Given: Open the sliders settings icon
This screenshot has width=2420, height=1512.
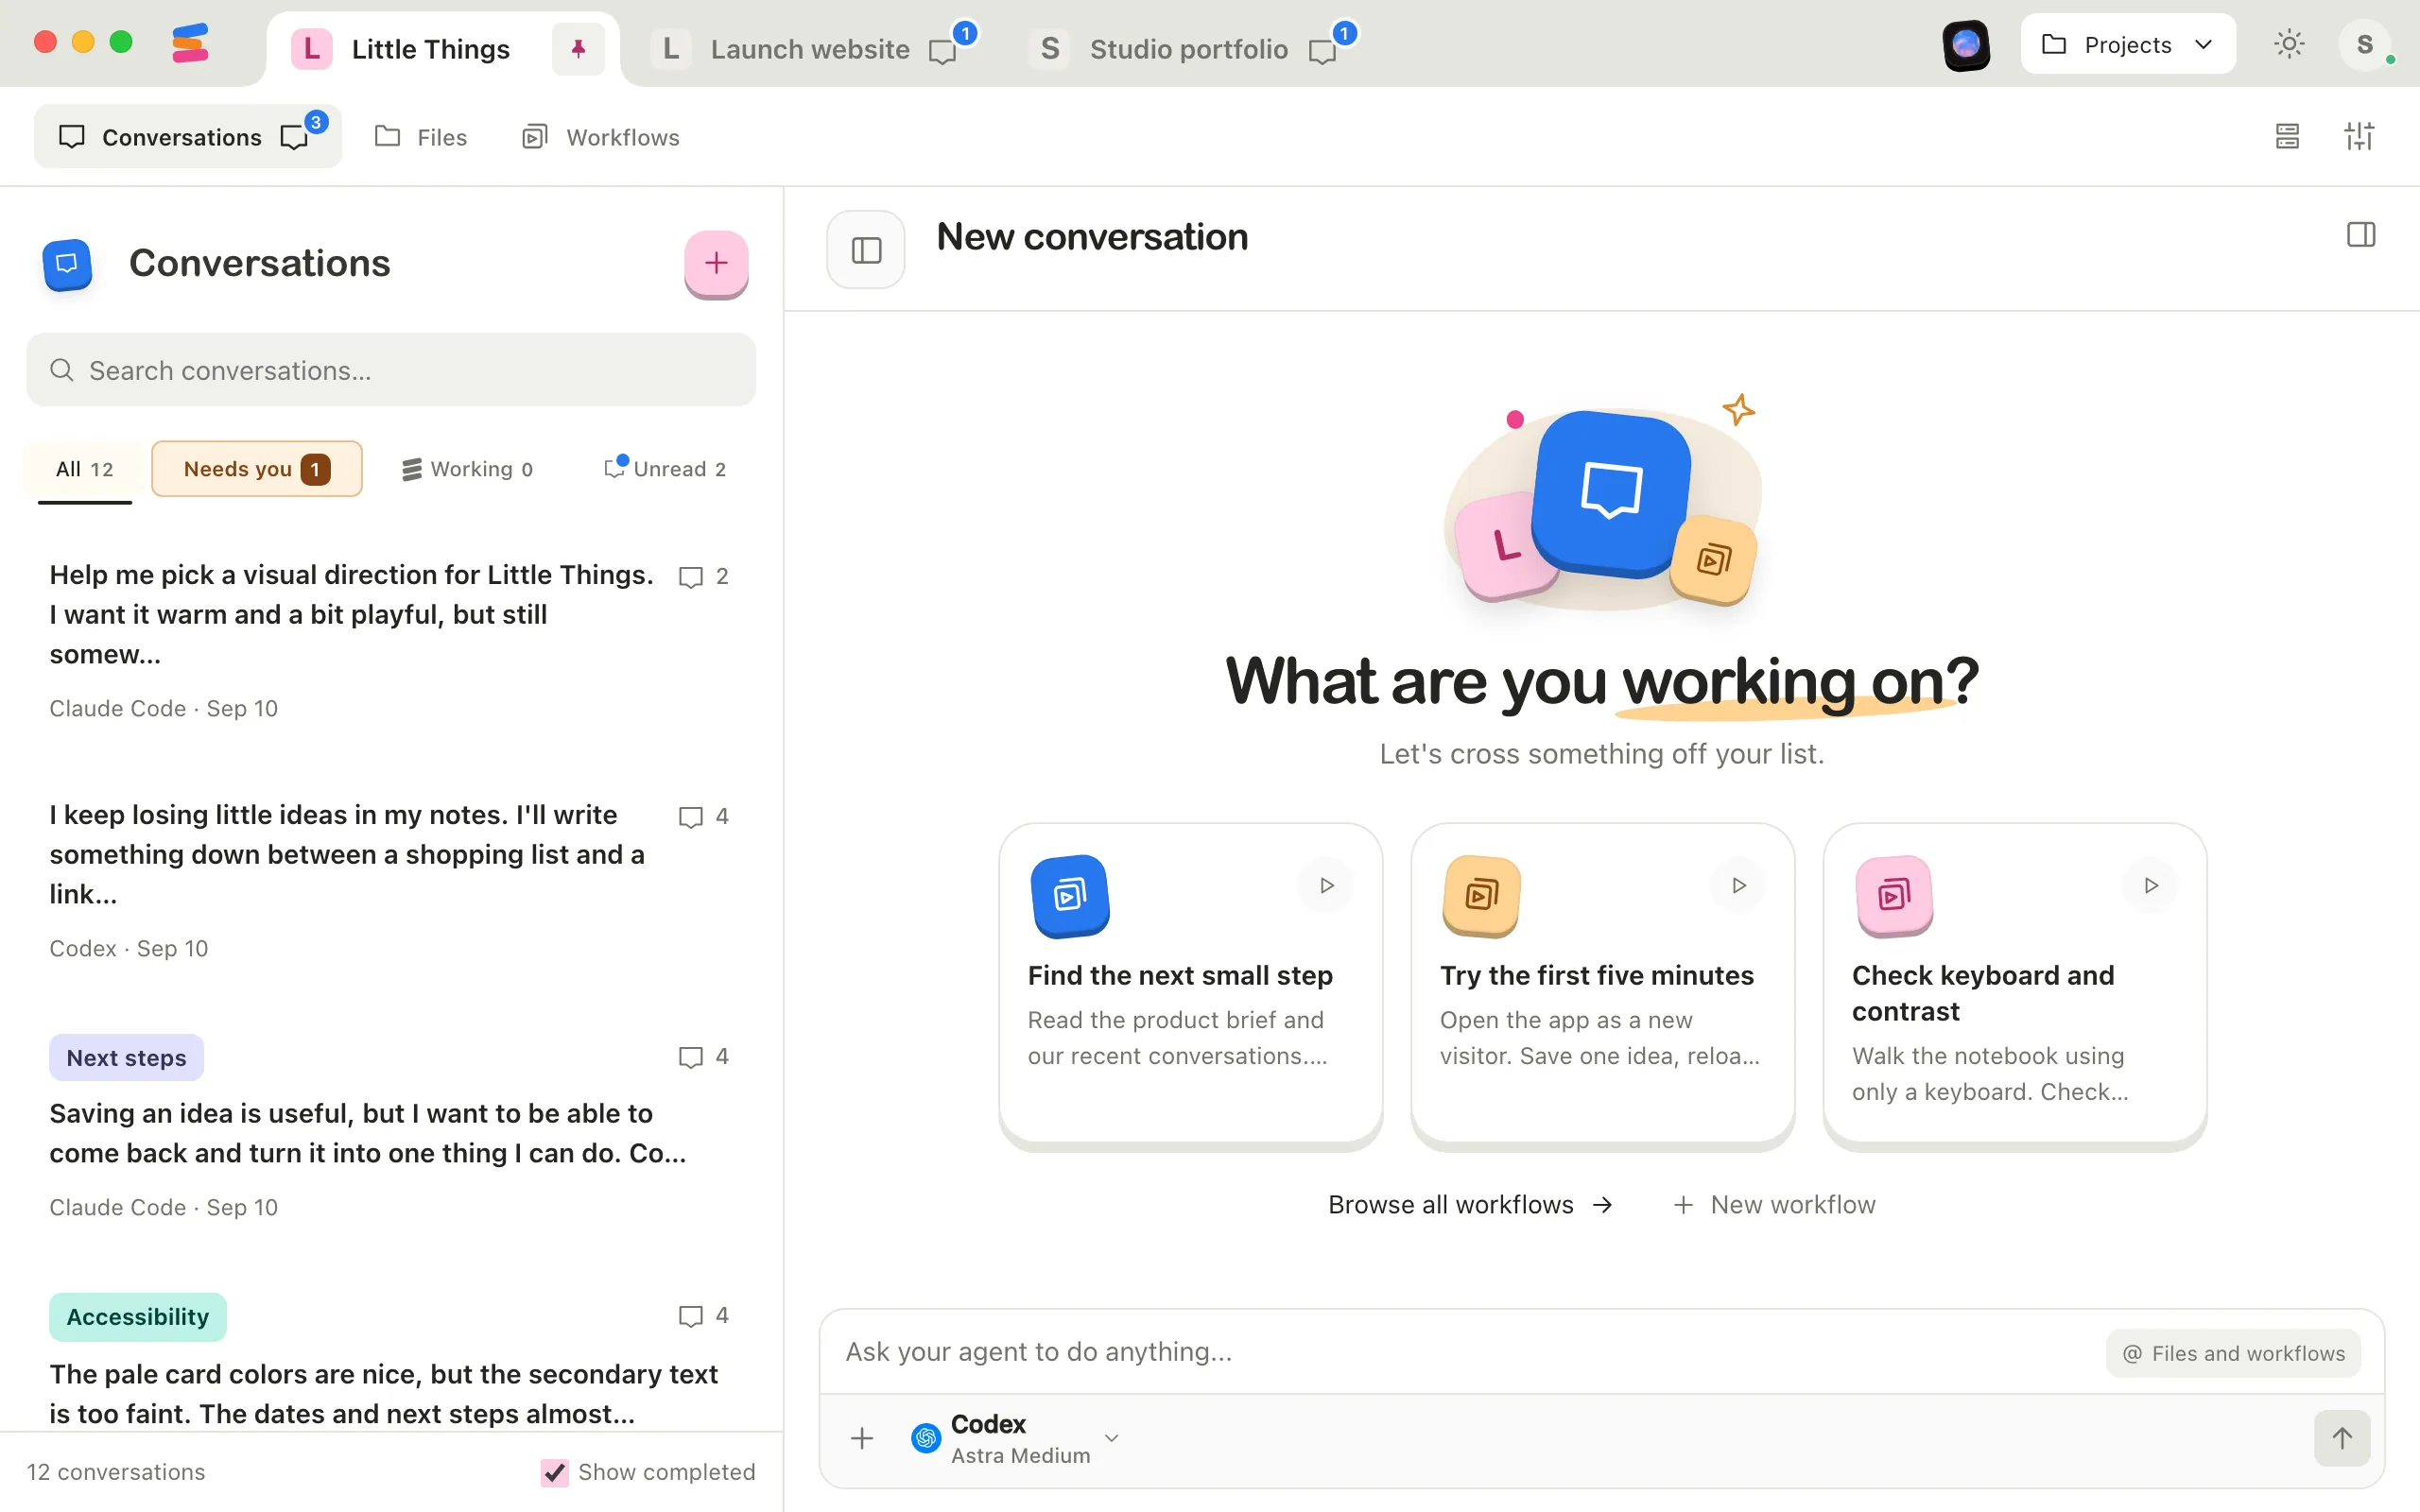Looking at the screenshot, I should [2359, 136].
